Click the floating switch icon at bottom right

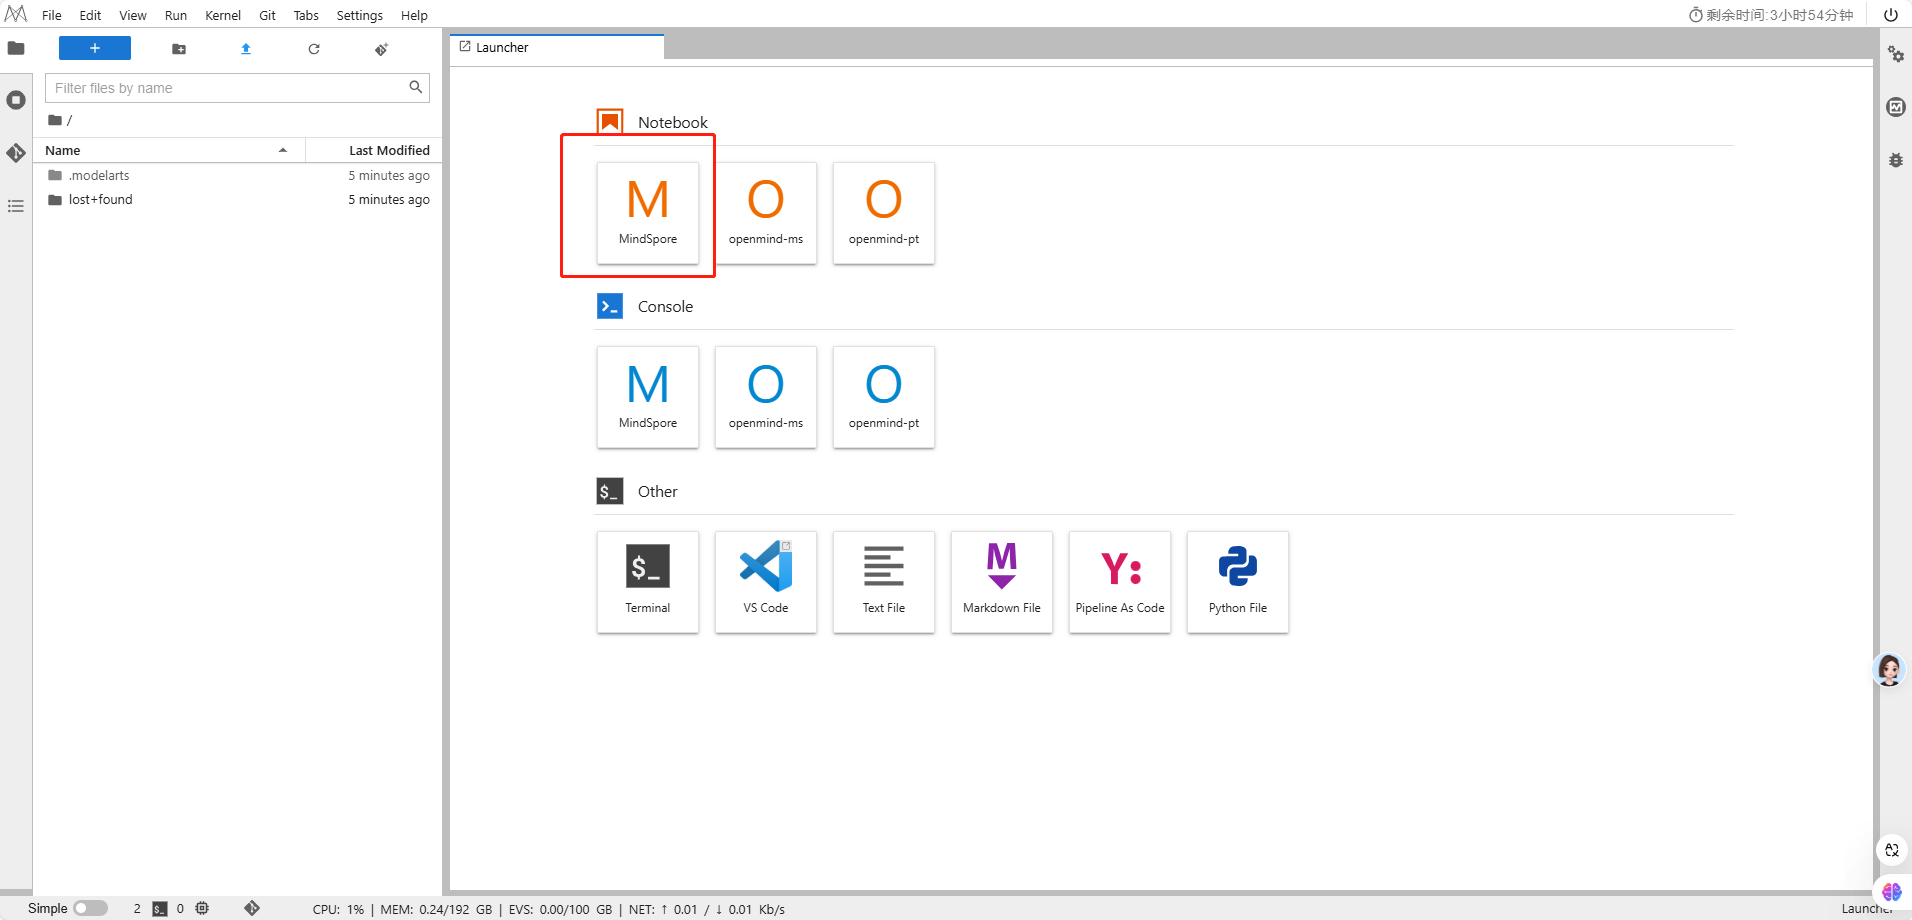click(x=1892, y=850)
